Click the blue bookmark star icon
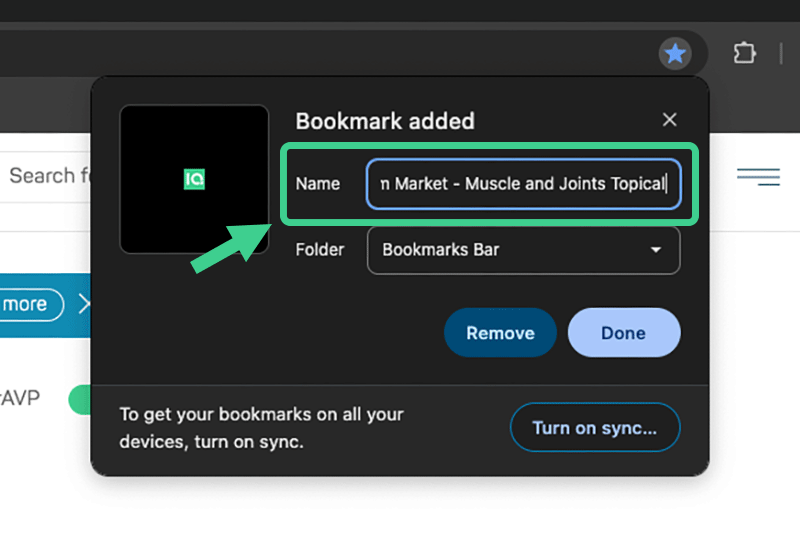The image size is (800, 548). coord(675,53)
